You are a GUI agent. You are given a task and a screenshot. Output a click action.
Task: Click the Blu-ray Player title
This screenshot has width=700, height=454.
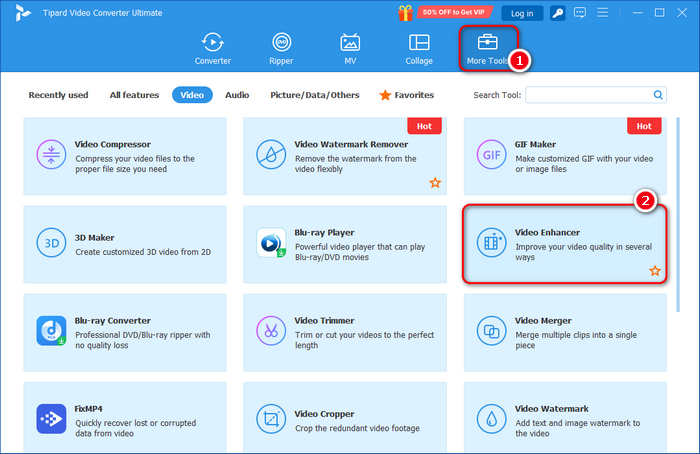point(324,233)
